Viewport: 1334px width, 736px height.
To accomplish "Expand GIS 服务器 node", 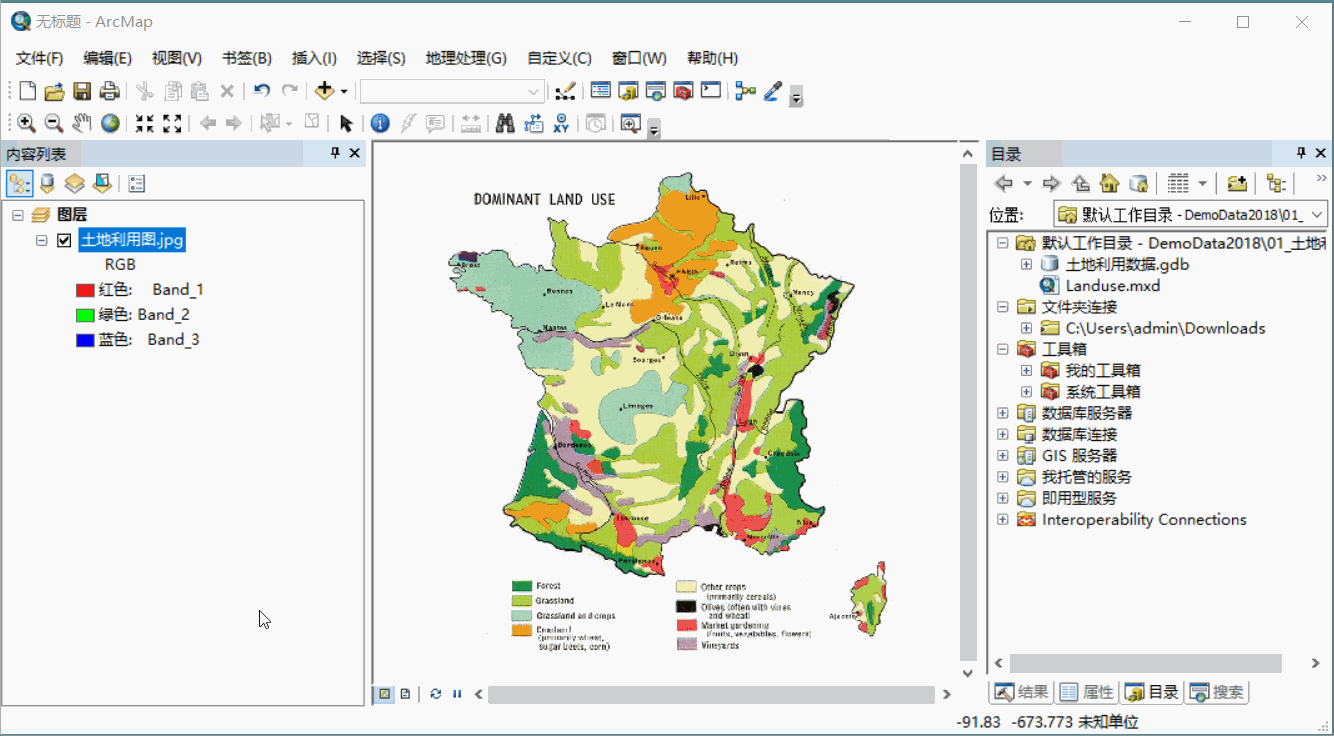I will point(1003,455).
